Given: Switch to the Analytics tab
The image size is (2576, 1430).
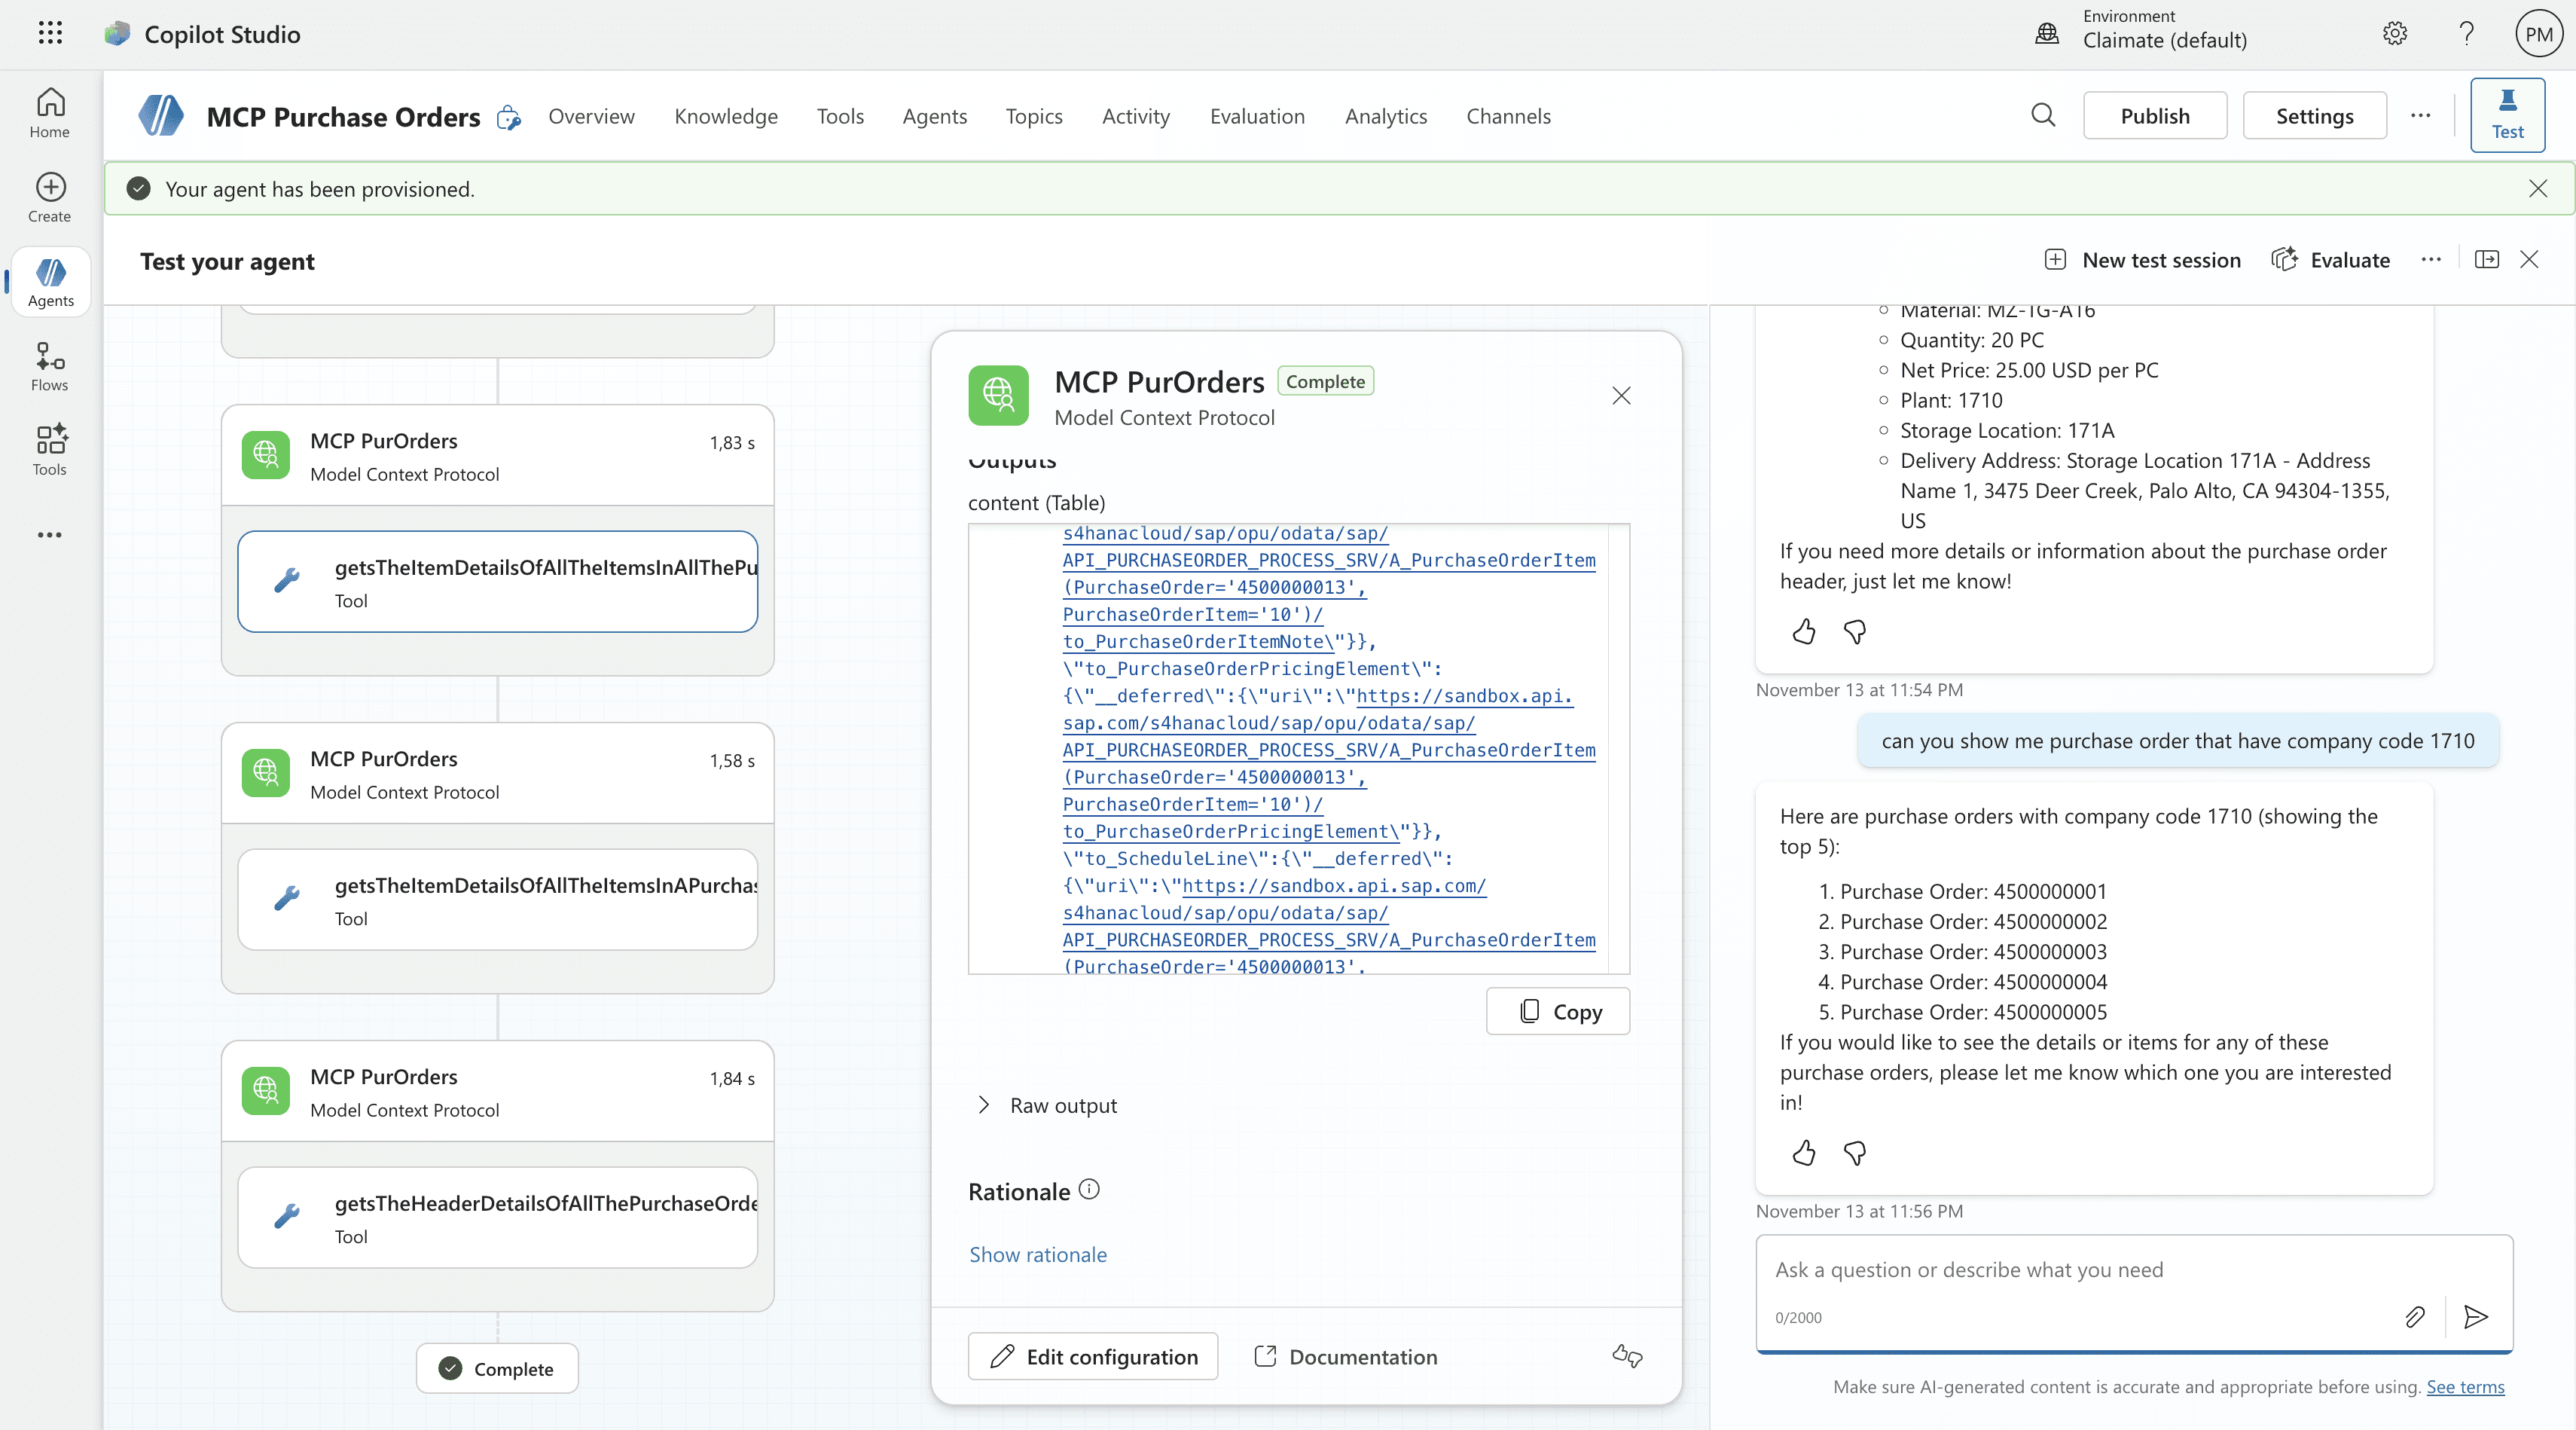Looking at the screenshot, I should 1385,116.
